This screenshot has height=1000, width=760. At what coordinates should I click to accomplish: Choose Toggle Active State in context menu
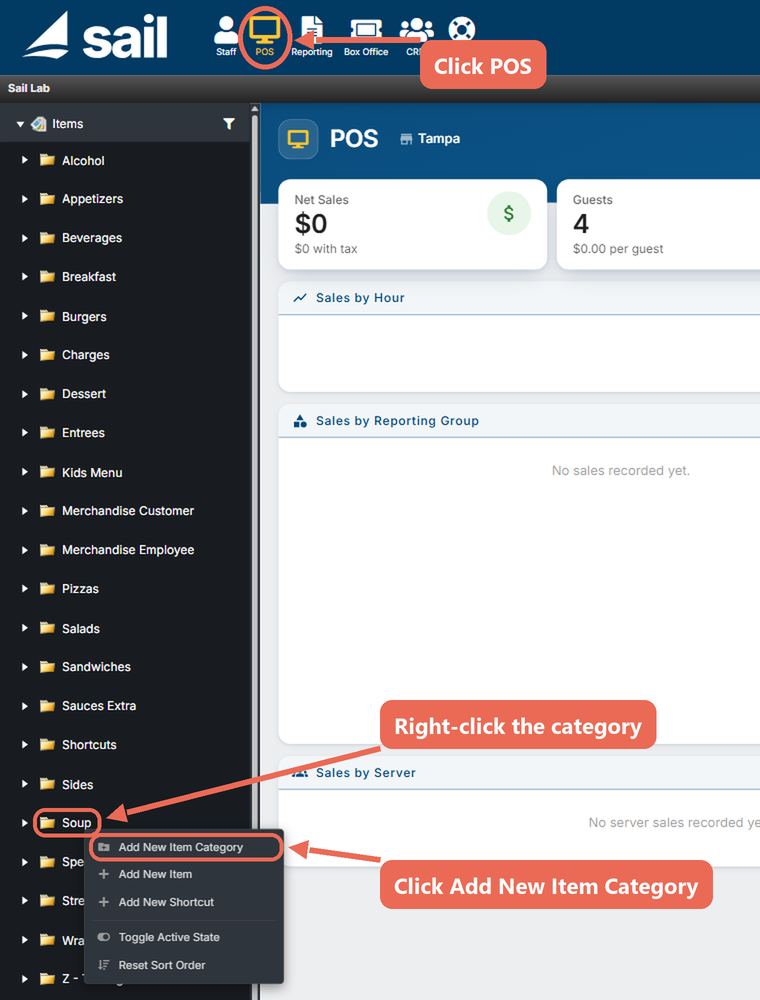pos(185,937)
